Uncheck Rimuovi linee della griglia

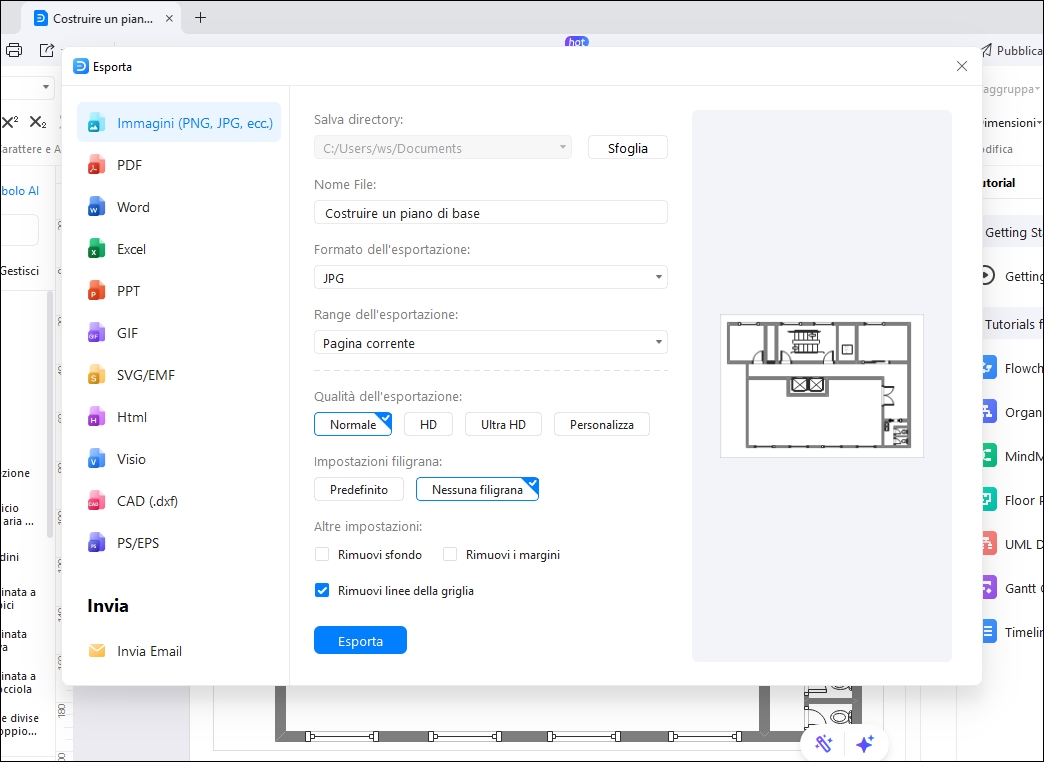click(x=322, y=591)
